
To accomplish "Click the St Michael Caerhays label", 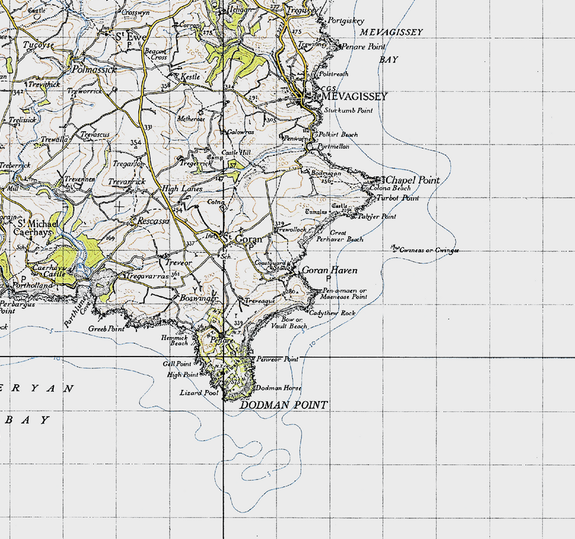I will [36, 227].
